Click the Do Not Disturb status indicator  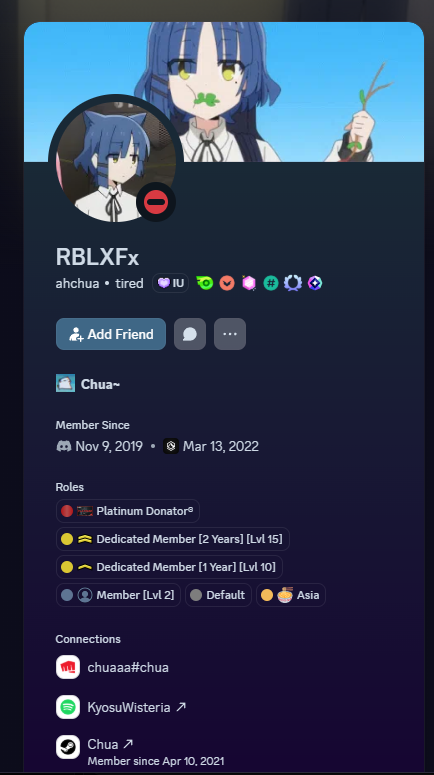(x=156, y=202)
